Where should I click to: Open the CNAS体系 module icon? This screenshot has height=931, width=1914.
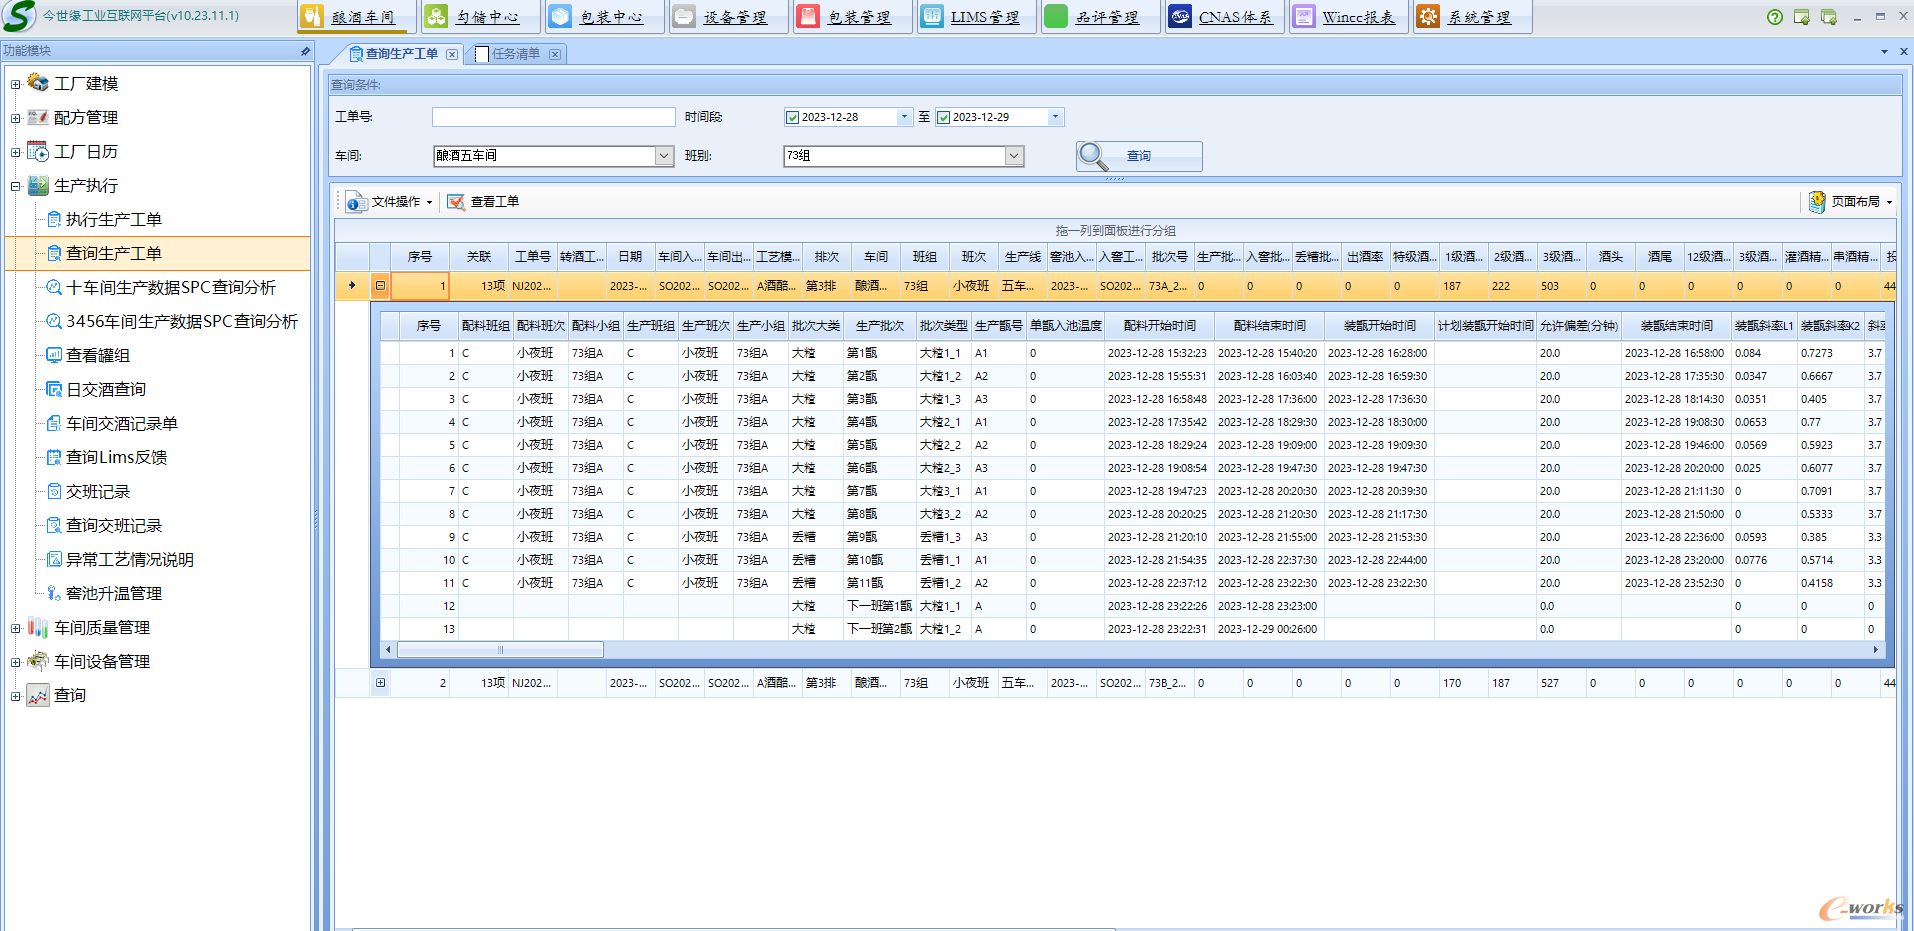pos(1180,17)
